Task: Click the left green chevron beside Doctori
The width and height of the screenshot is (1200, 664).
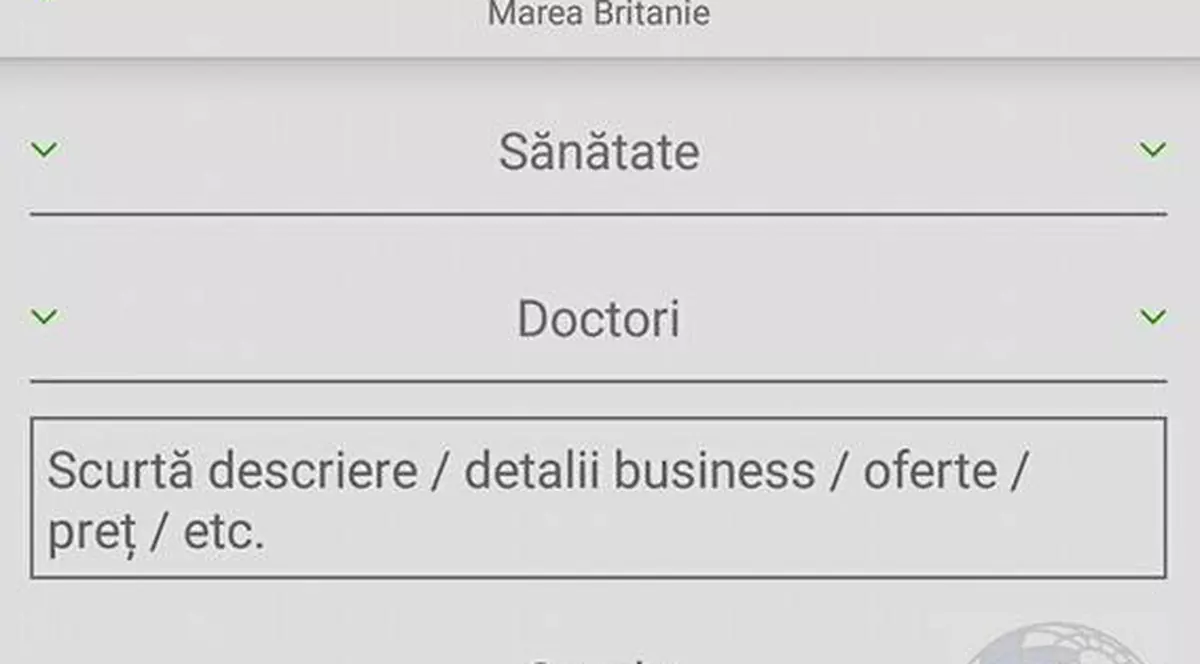Action: (44, 318)
